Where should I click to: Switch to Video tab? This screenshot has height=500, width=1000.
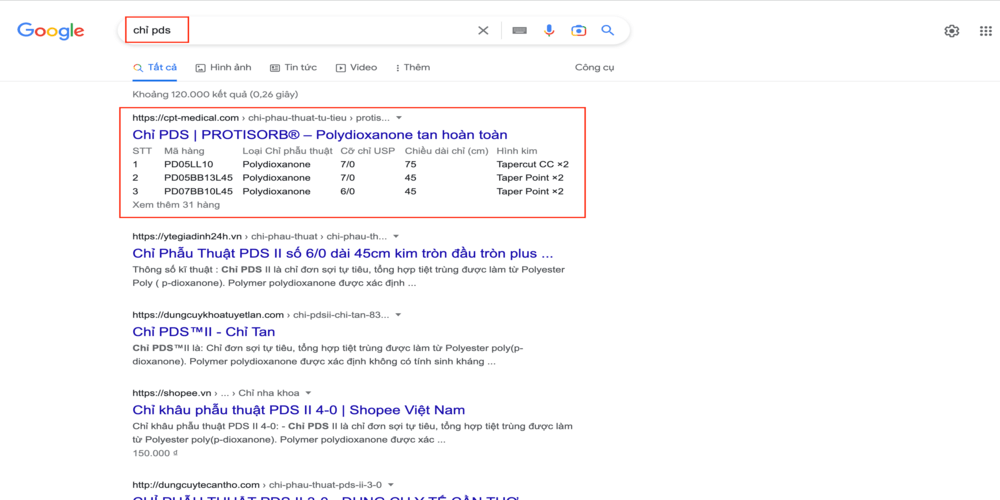357,68
